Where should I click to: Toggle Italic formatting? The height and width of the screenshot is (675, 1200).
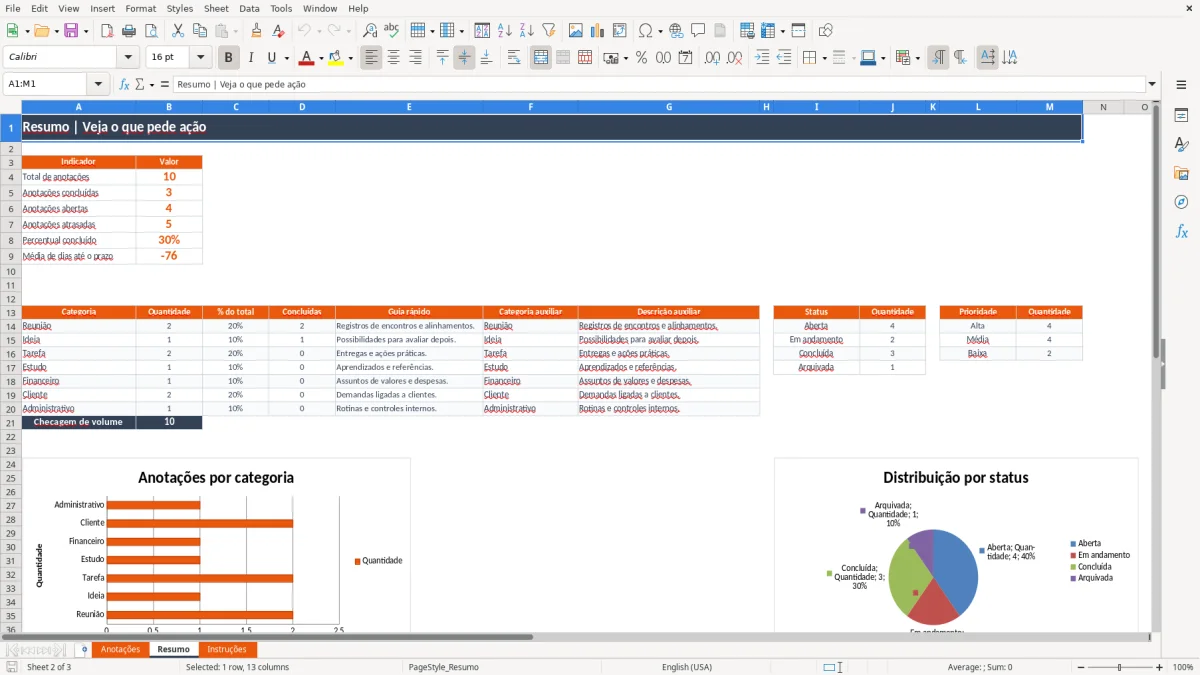click(251, 58)
